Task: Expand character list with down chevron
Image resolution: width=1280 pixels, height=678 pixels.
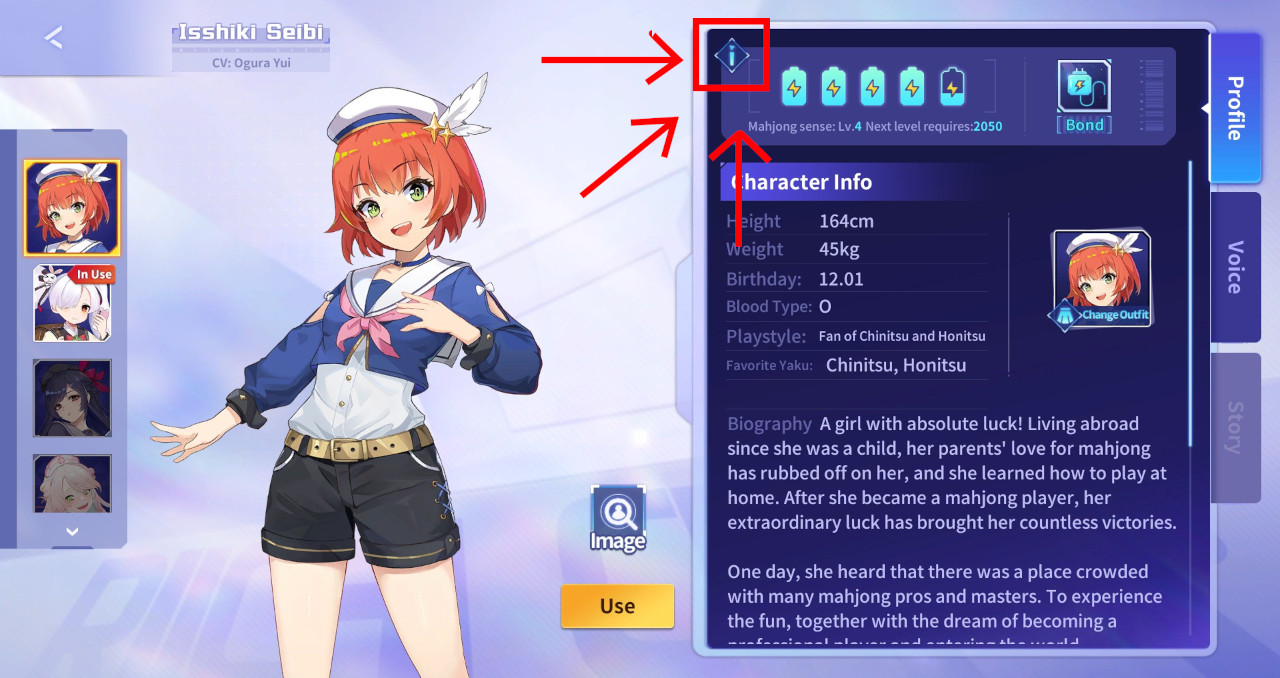Action: 72,532
